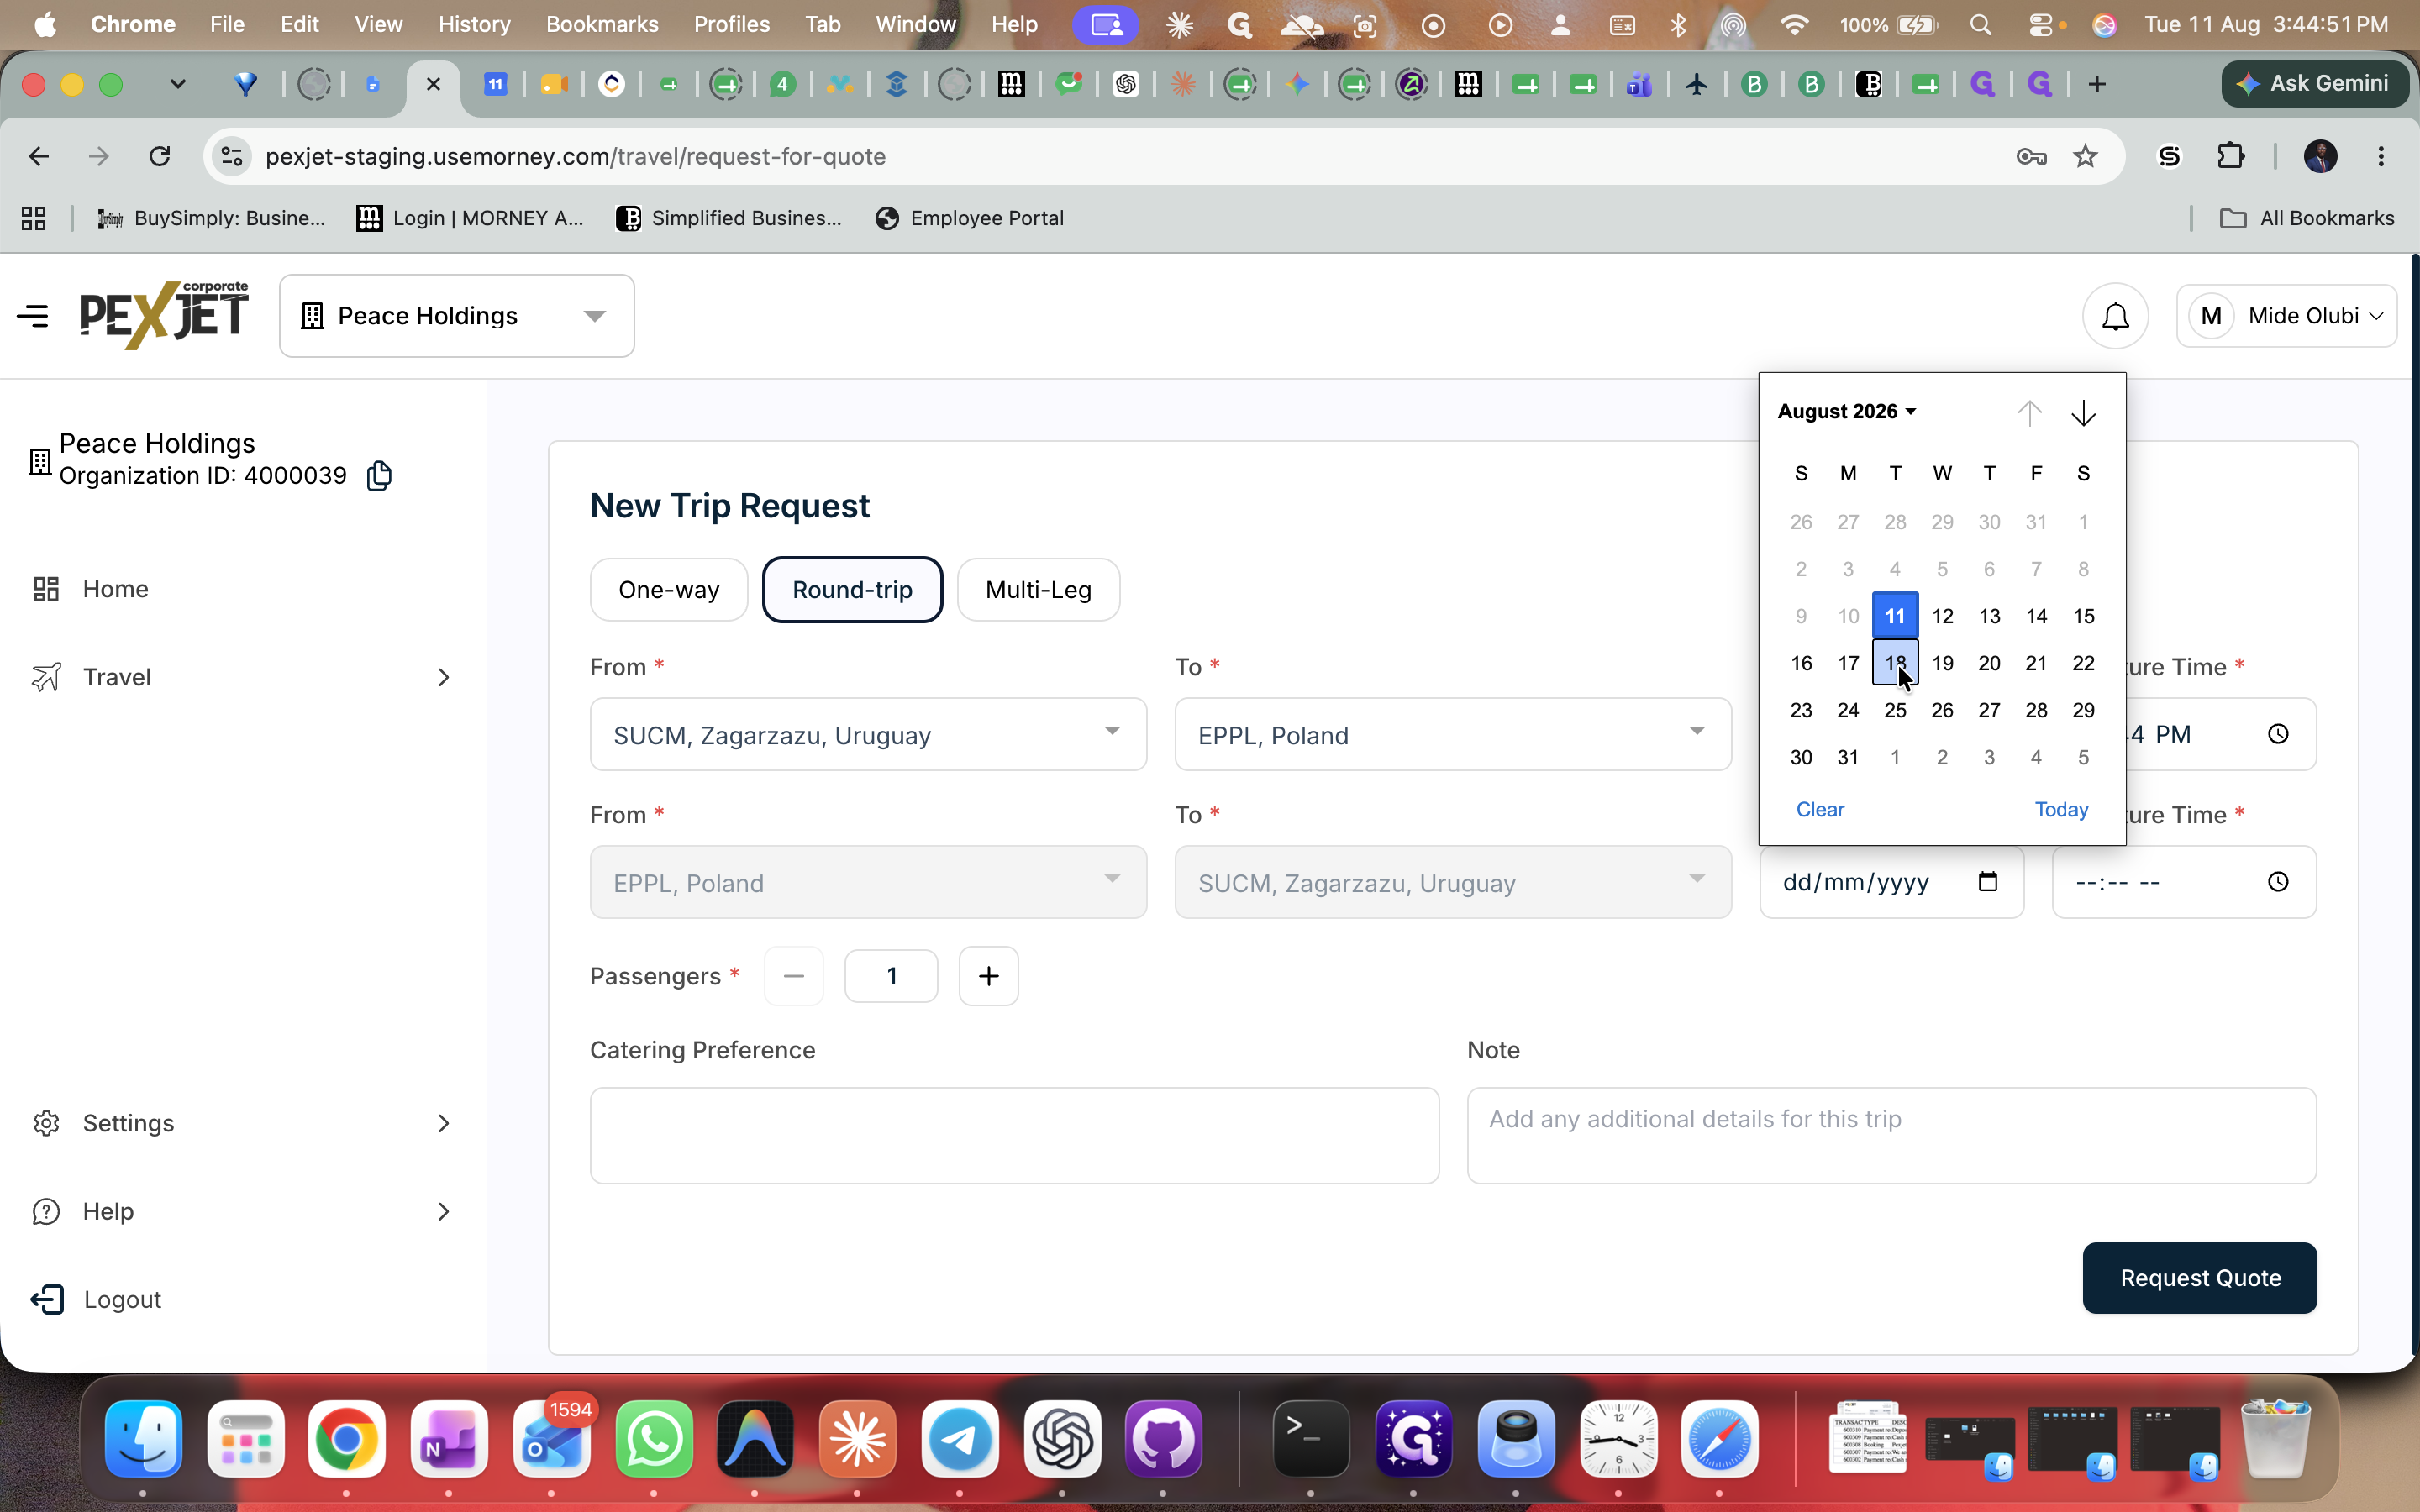Select the Multi-Leg trip type

pyautogui.click(x=1038, y=590)
